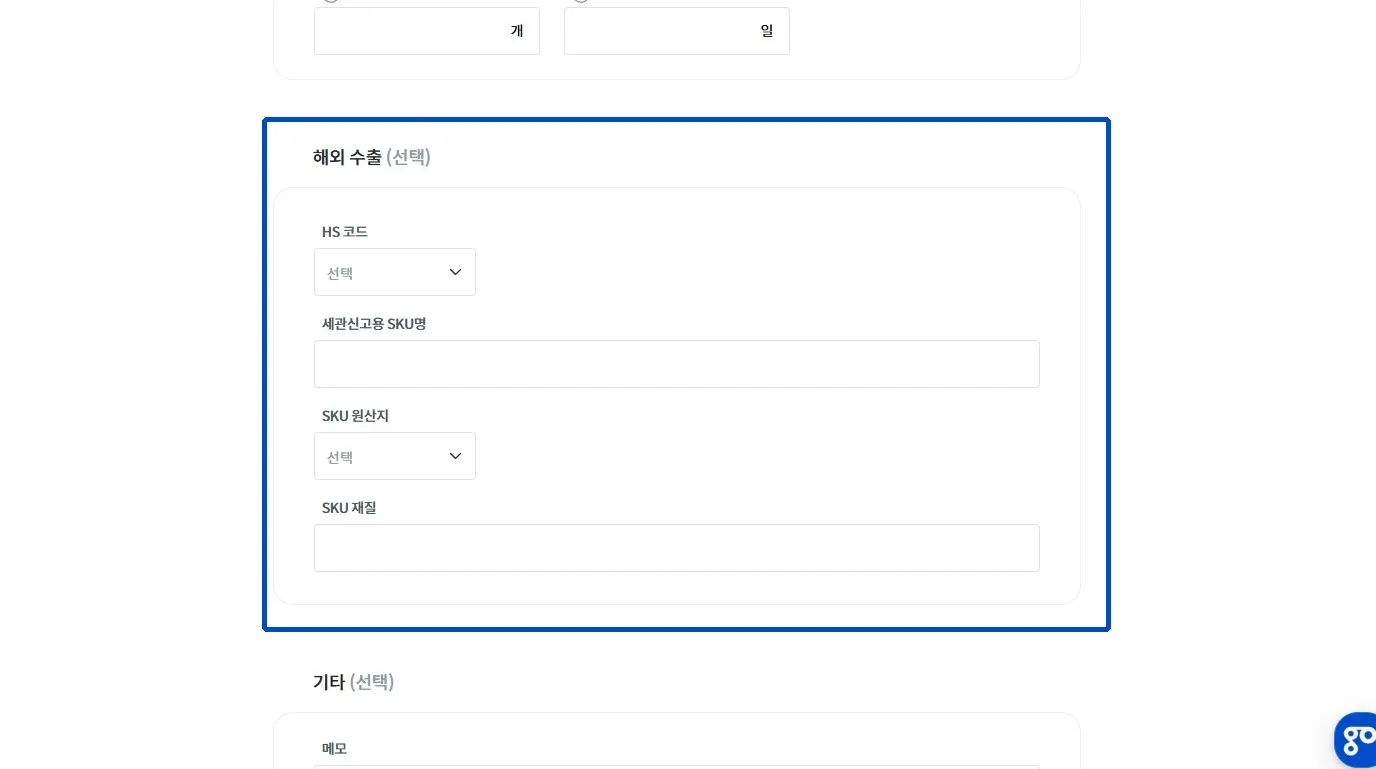Click the 해외 수출 section heading
The width and height of the screenshot is (1376, 769).
pos(347,157)
